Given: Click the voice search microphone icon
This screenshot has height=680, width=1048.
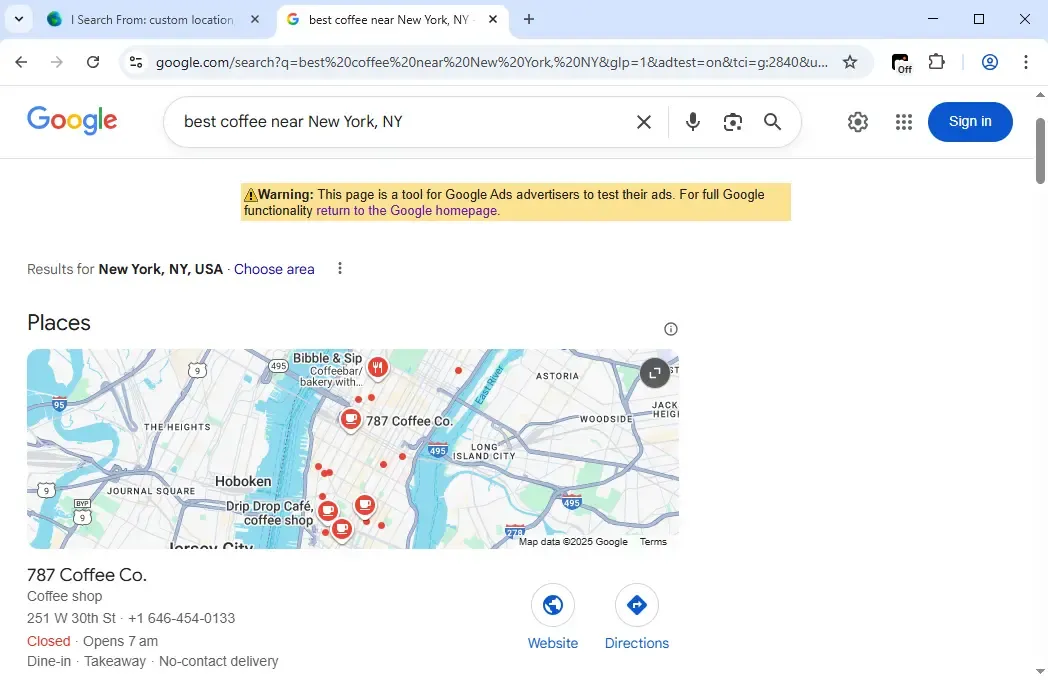Looking at the screenshot, I should coord(693,122).
